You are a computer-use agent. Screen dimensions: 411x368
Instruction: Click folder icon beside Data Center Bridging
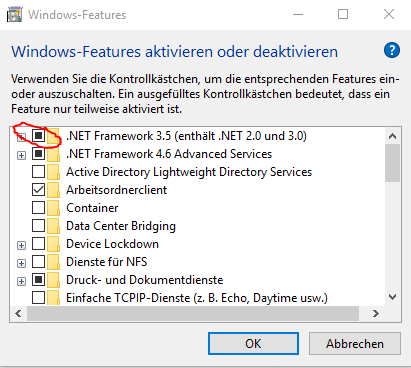coord(53,226)
